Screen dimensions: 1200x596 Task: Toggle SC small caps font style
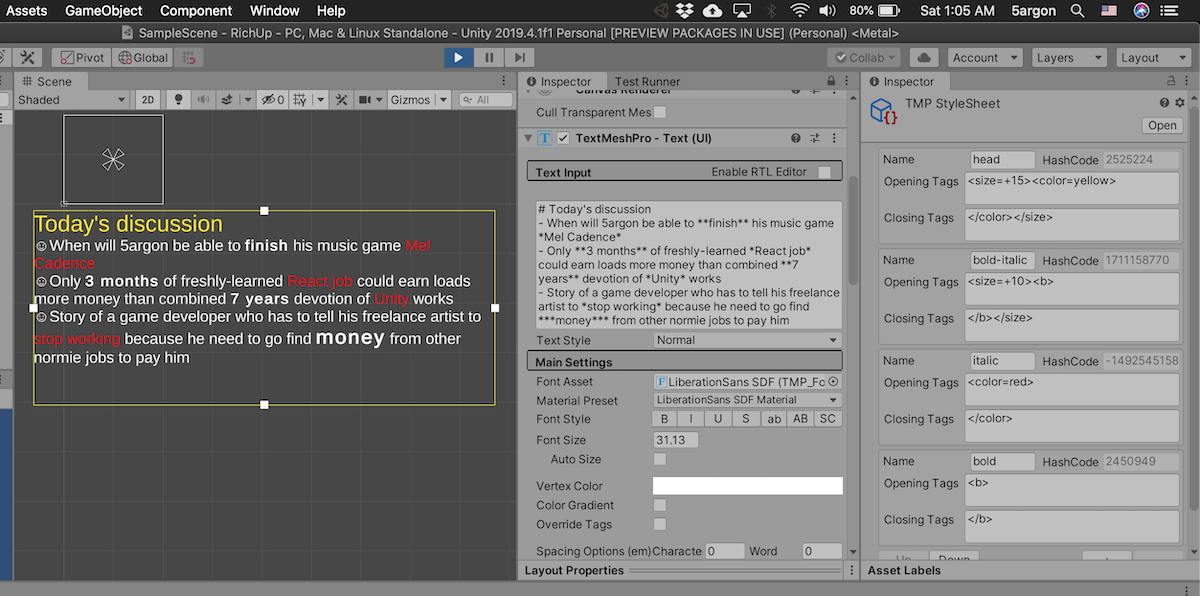pos(828,419)
